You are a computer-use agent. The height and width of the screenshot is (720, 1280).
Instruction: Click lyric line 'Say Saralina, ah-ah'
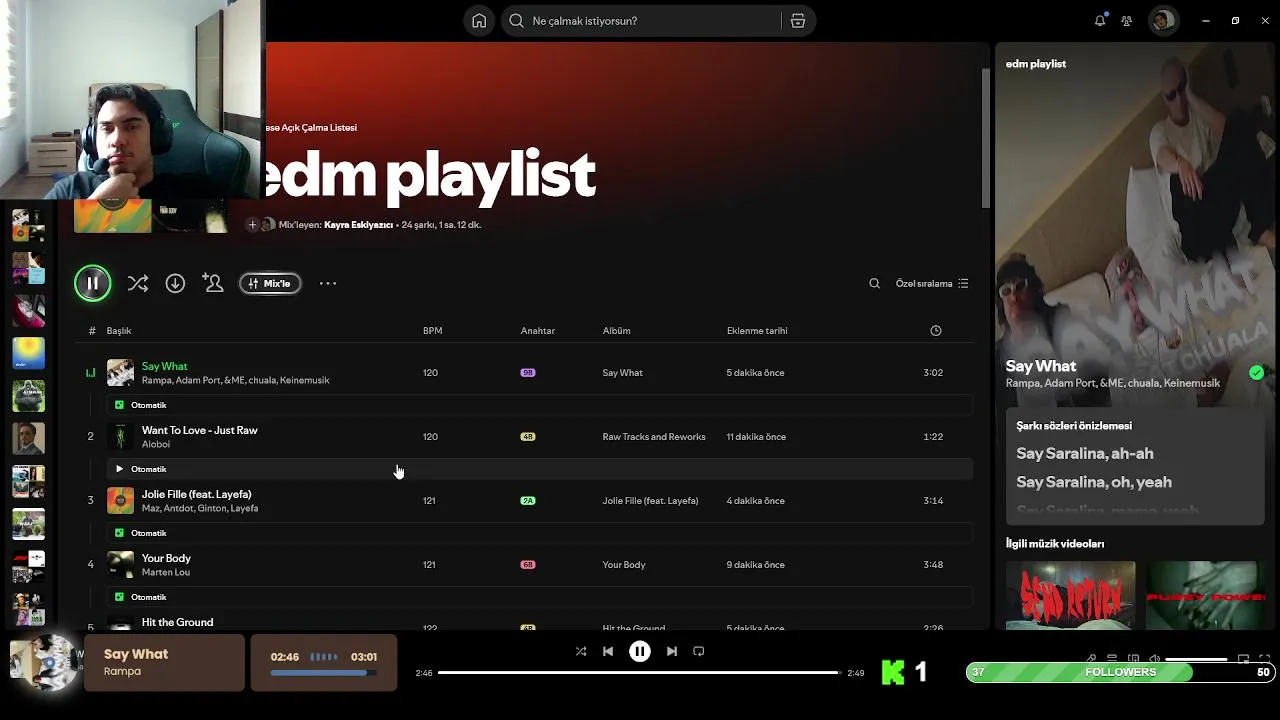click(x=1085, y=454)
